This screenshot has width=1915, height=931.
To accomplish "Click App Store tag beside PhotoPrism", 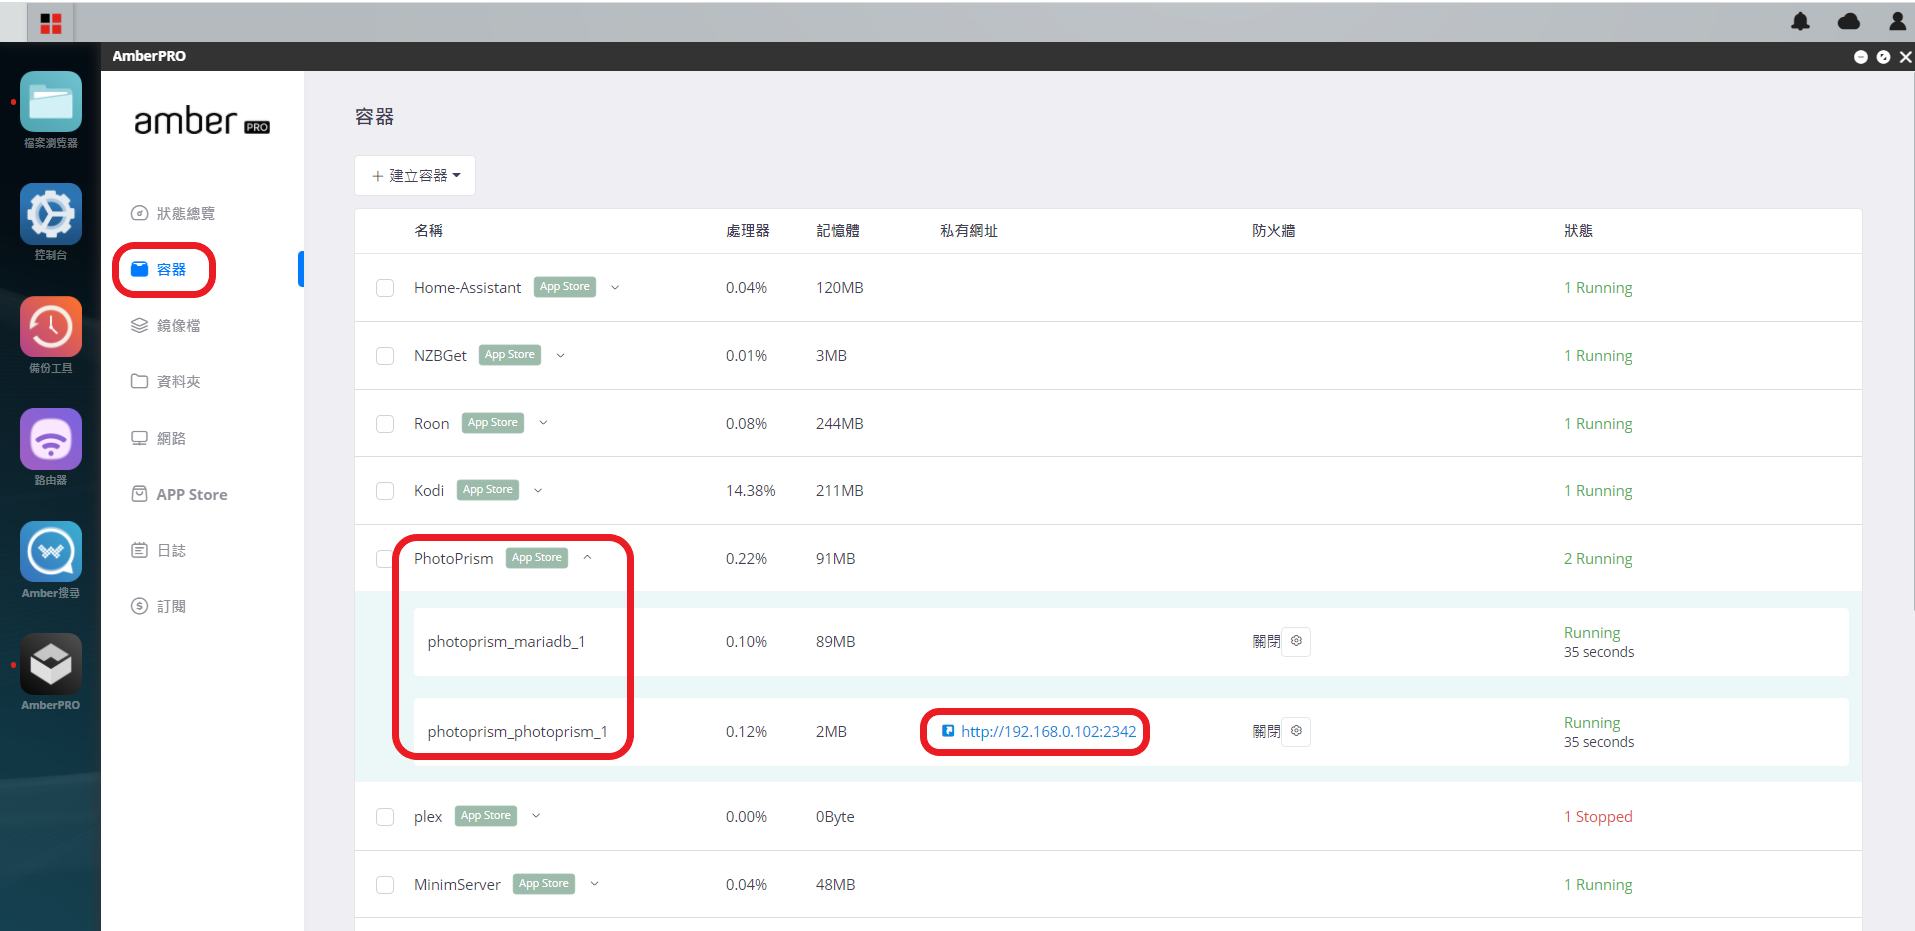I will click(537, 558).
